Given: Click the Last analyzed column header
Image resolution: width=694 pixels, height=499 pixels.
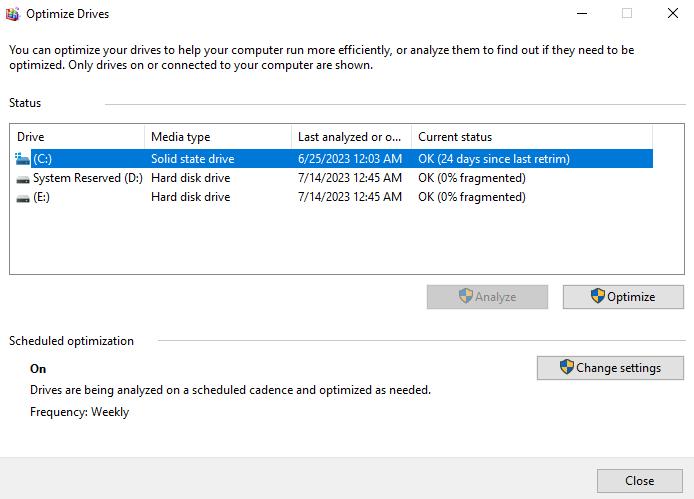Looking at the screenshot, I should pos(350,137).
